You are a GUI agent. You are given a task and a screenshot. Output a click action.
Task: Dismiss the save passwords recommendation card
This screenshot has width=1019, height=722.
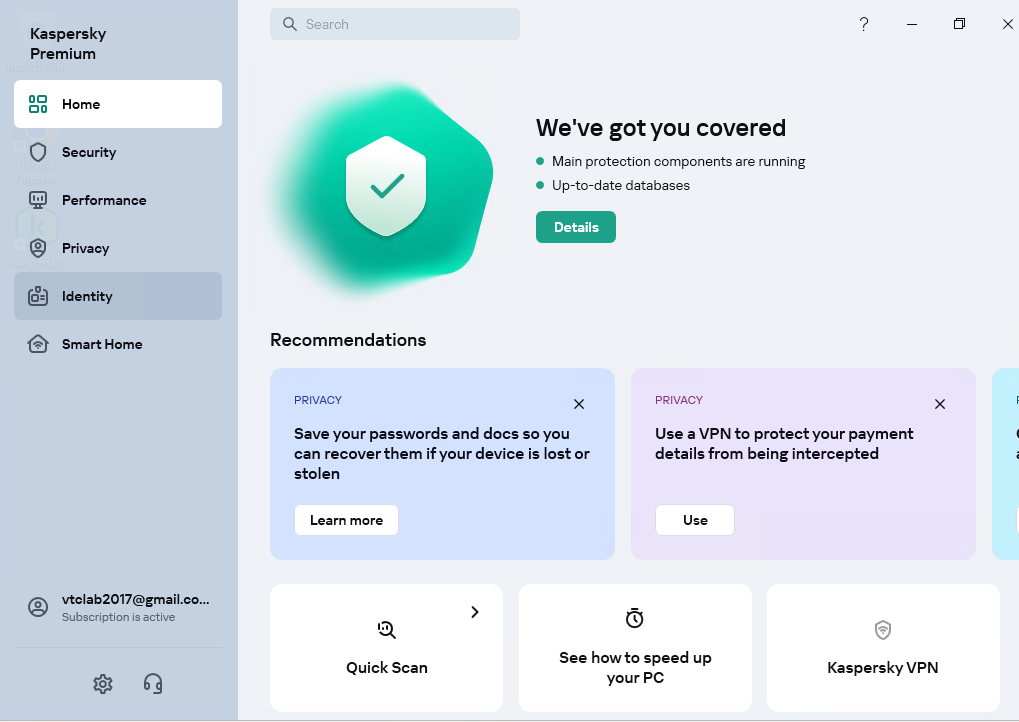coord(579,404)
